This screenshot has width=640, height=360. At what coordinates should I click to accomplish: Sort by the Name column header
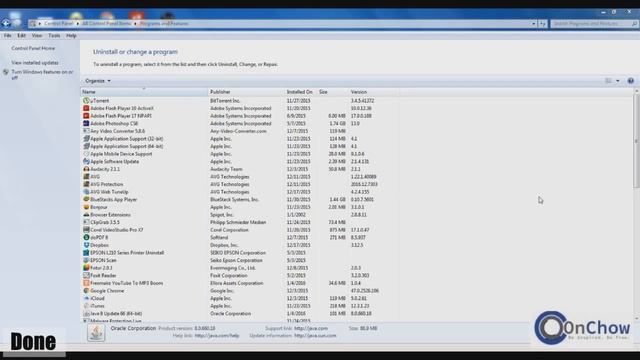pyautogui.click(x=144, y=92)
